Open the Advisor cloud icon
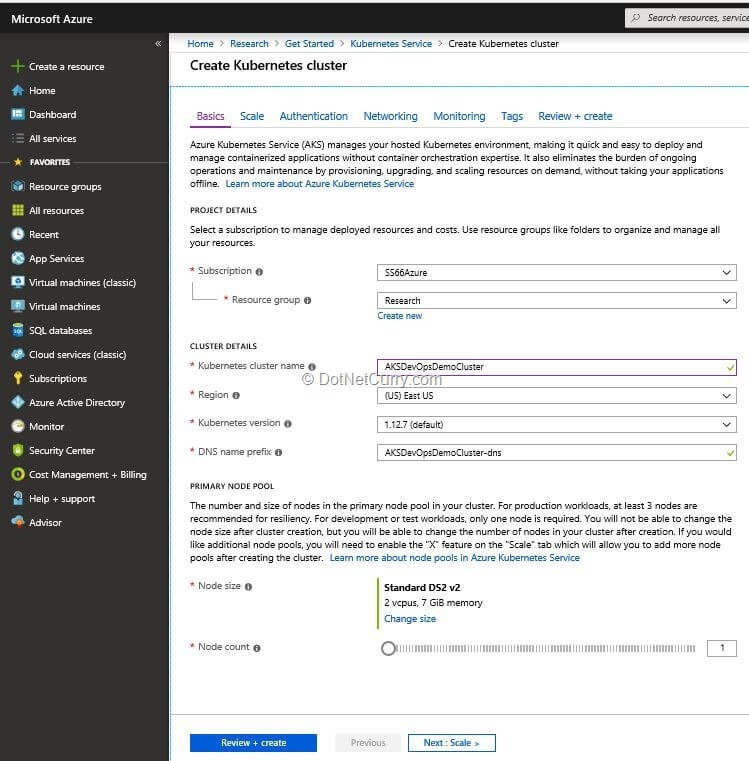Screen dimensions: 749x761 (17, 522)
